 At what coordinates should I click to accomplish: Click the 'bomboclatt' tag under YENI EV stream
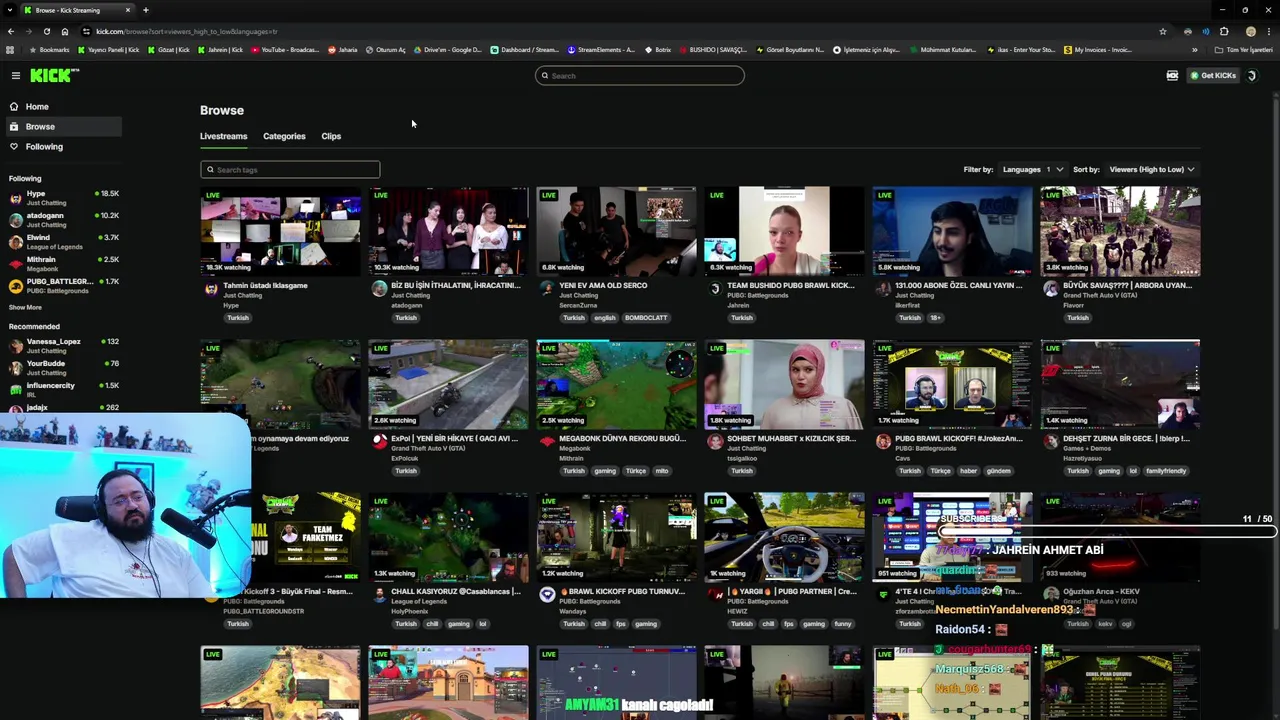click(x=646, y=318)
